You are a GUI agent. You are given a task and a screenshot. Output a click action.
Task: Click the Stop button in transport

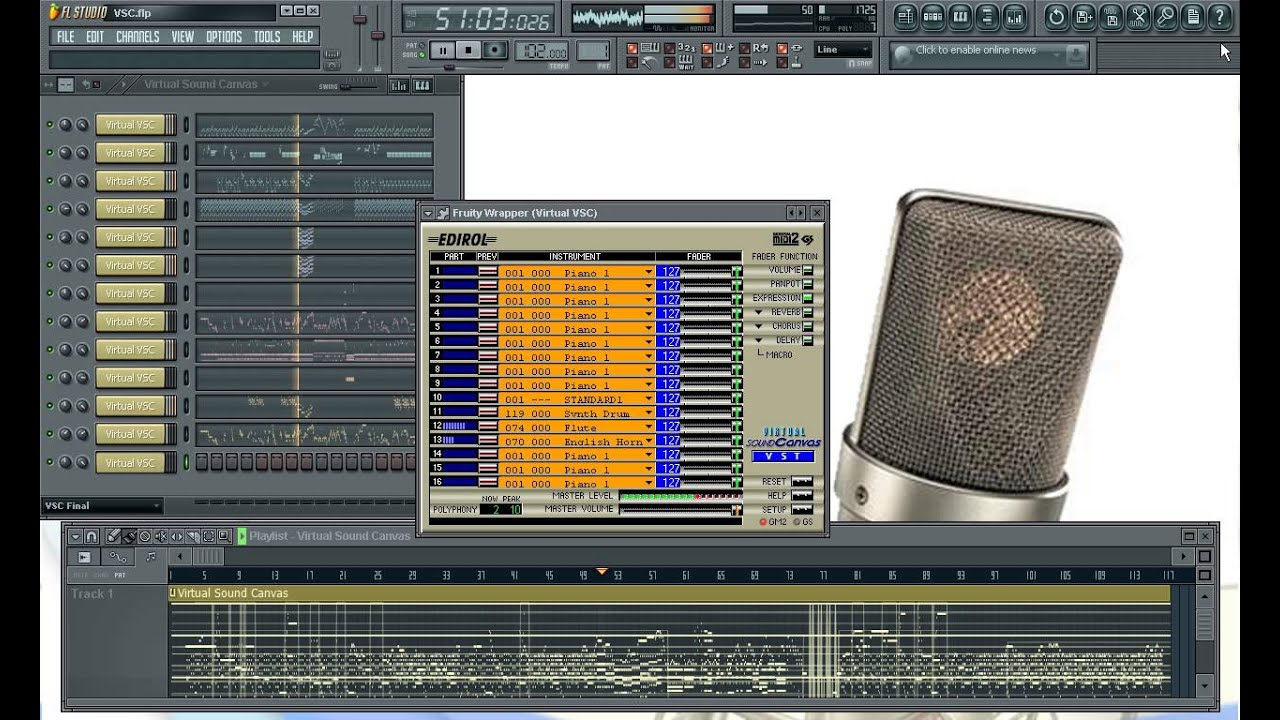pos(469,50)
